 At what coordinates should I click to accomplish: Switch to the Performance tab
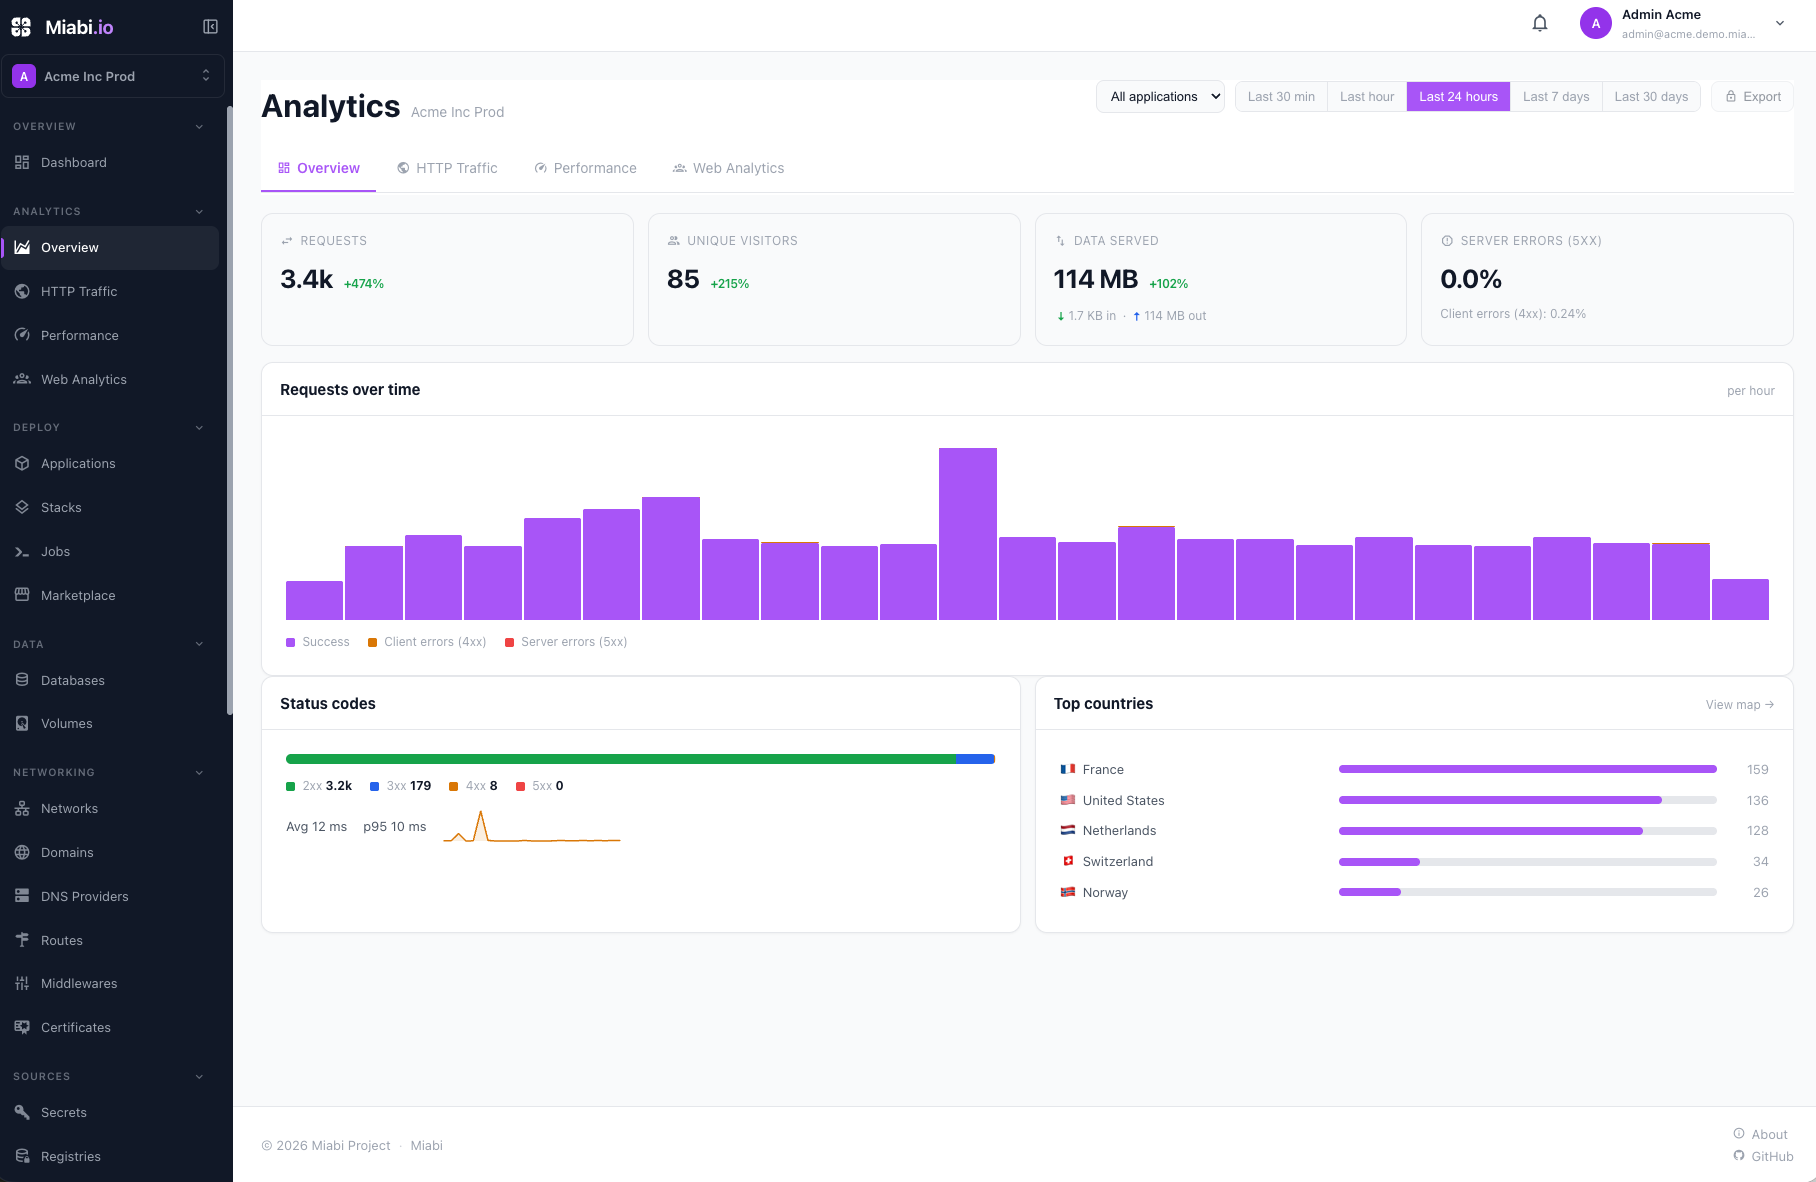click(x=585, y=168)
